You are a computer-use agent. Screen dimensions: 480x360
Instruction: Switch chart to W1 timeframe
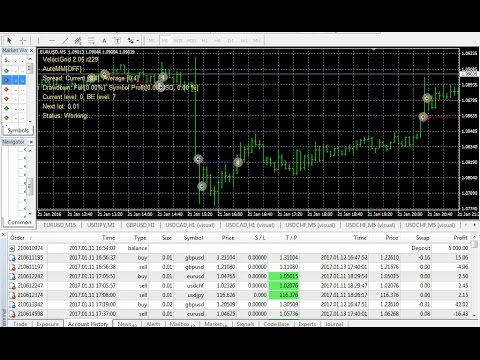[244, 41]
